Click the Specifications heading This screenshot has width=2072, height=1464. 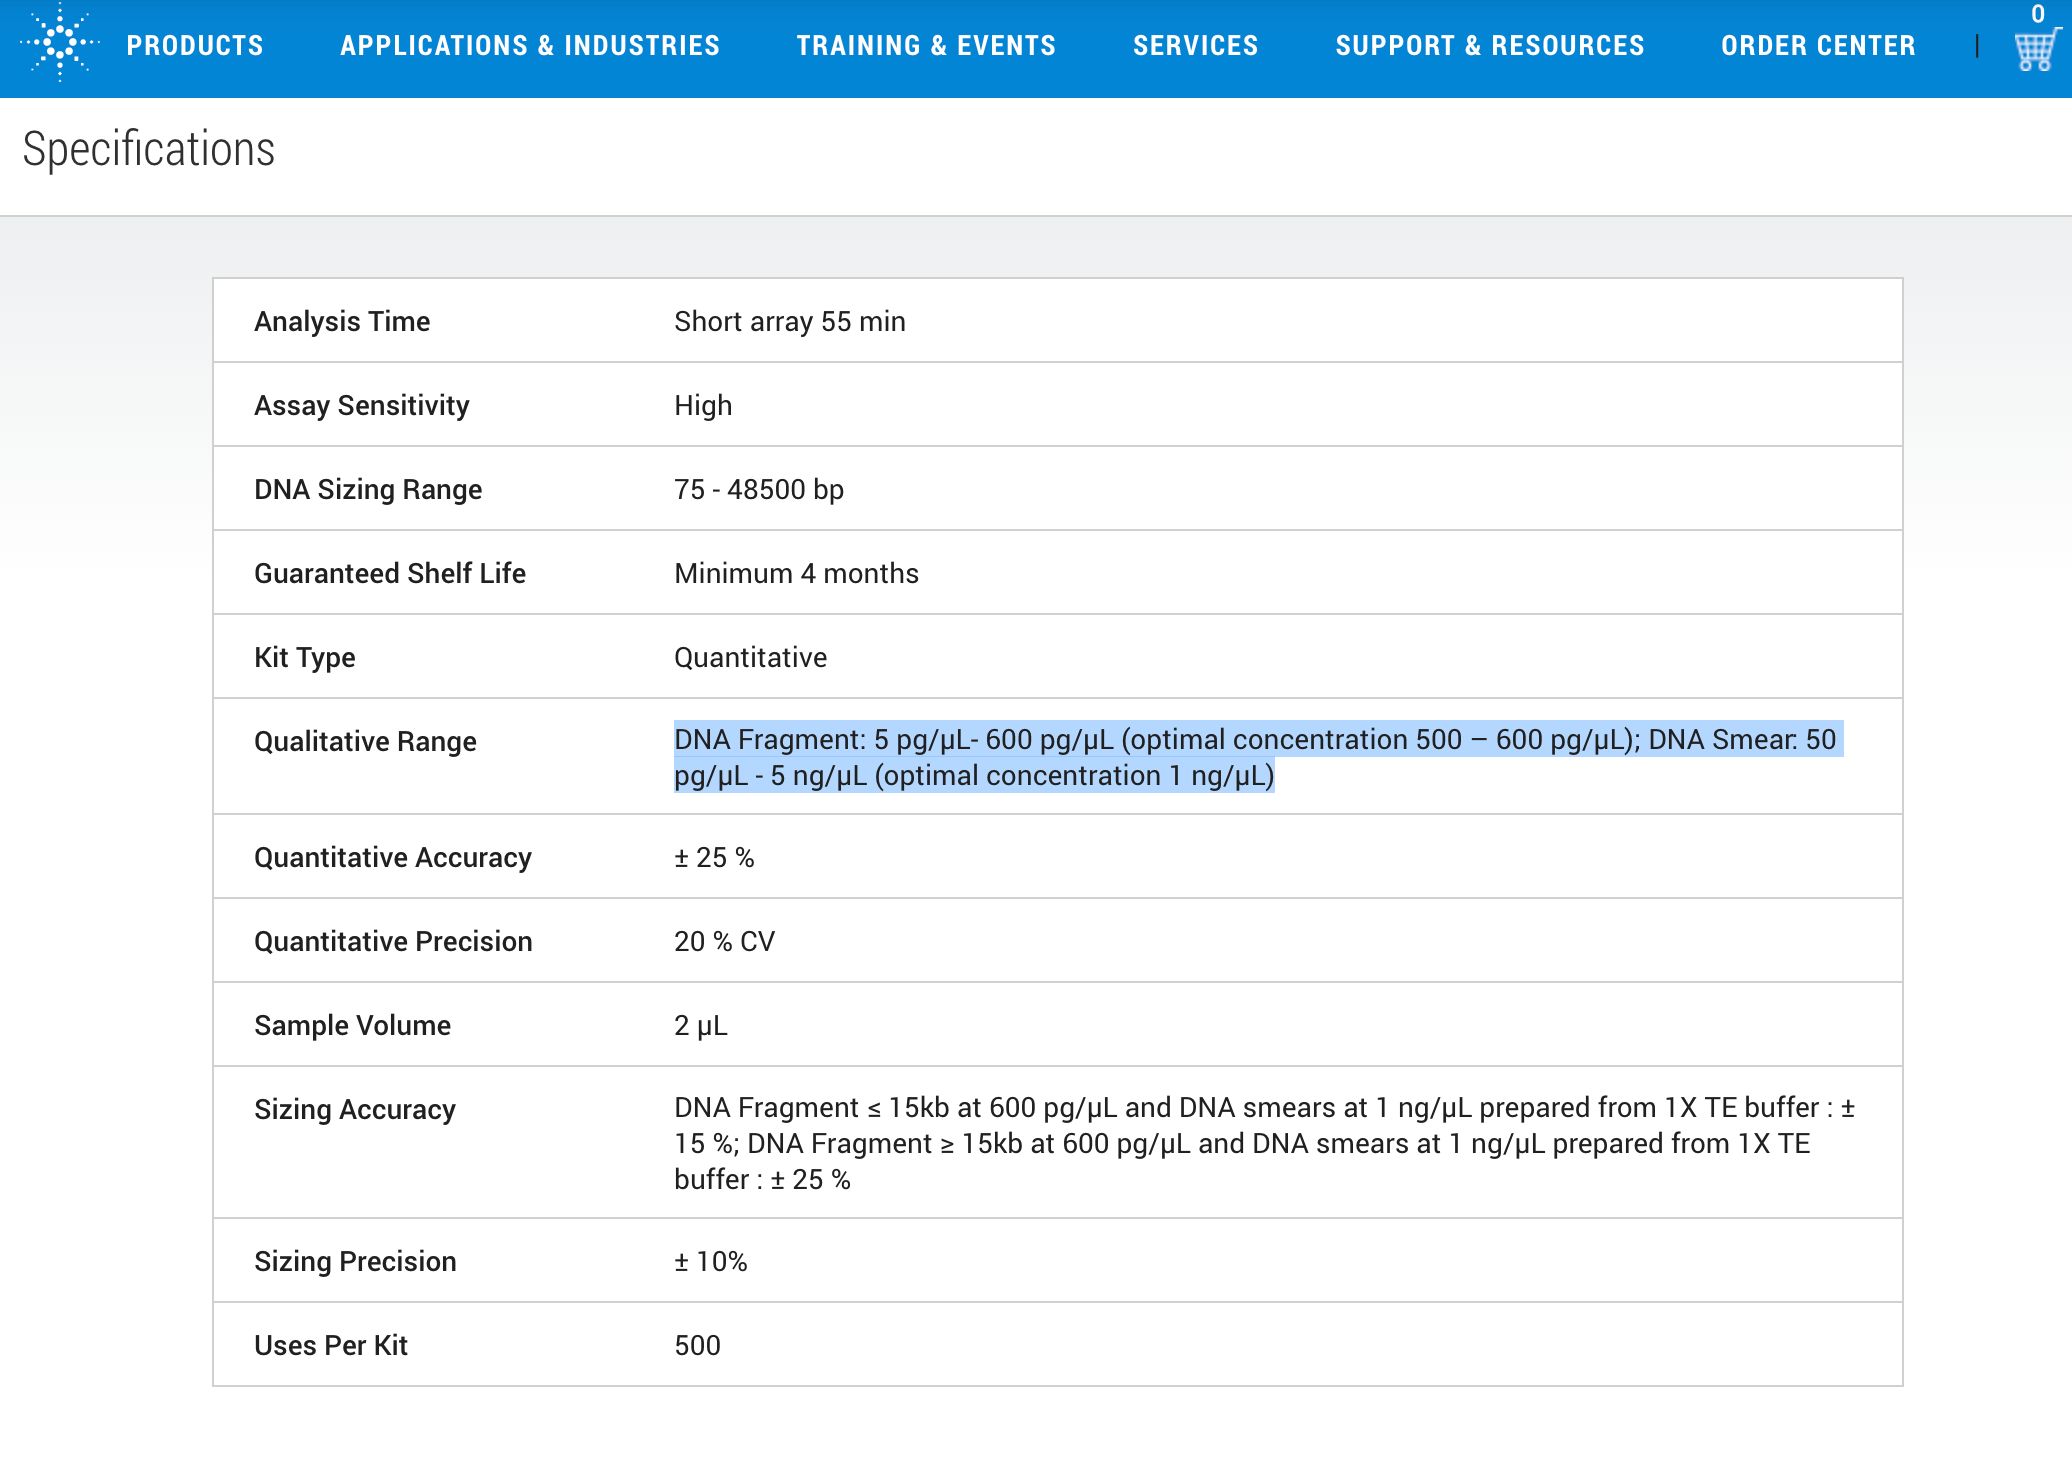(149, 150)
